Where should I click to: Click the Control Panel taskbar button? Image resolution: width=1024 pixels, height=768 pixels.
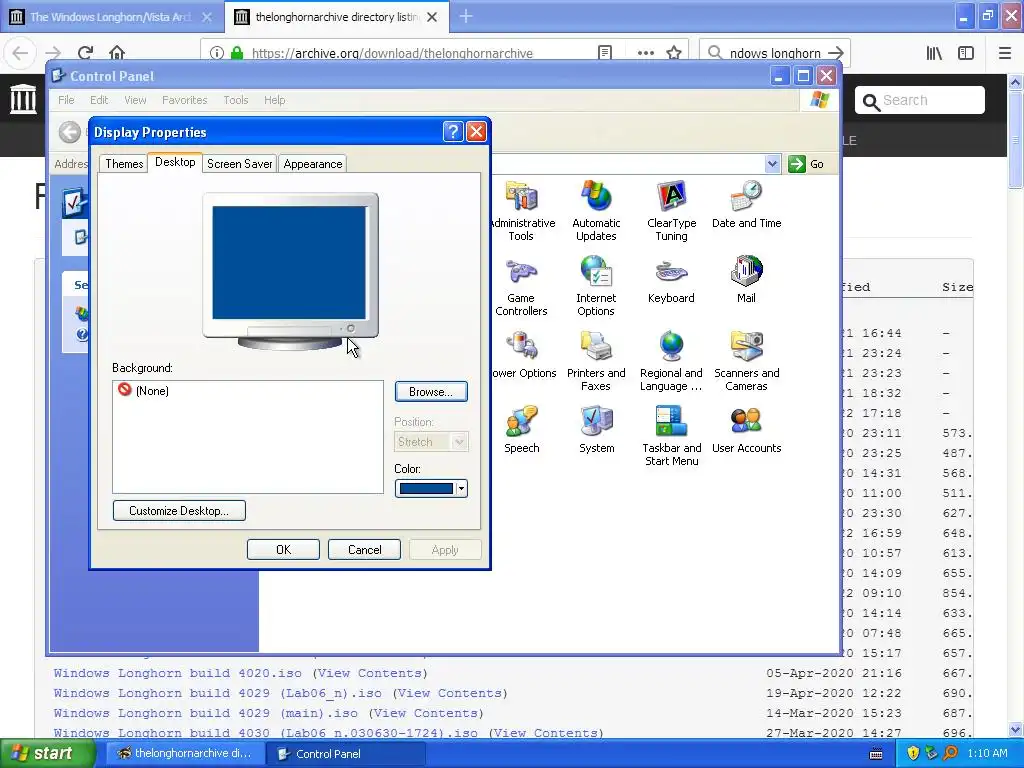(x=346, y=754)
